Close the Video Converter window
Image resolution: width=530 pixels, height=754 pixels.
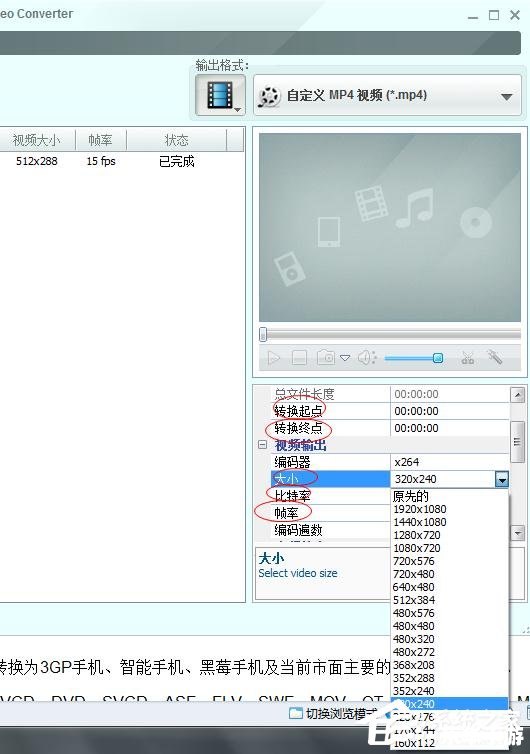click(515, 15)
